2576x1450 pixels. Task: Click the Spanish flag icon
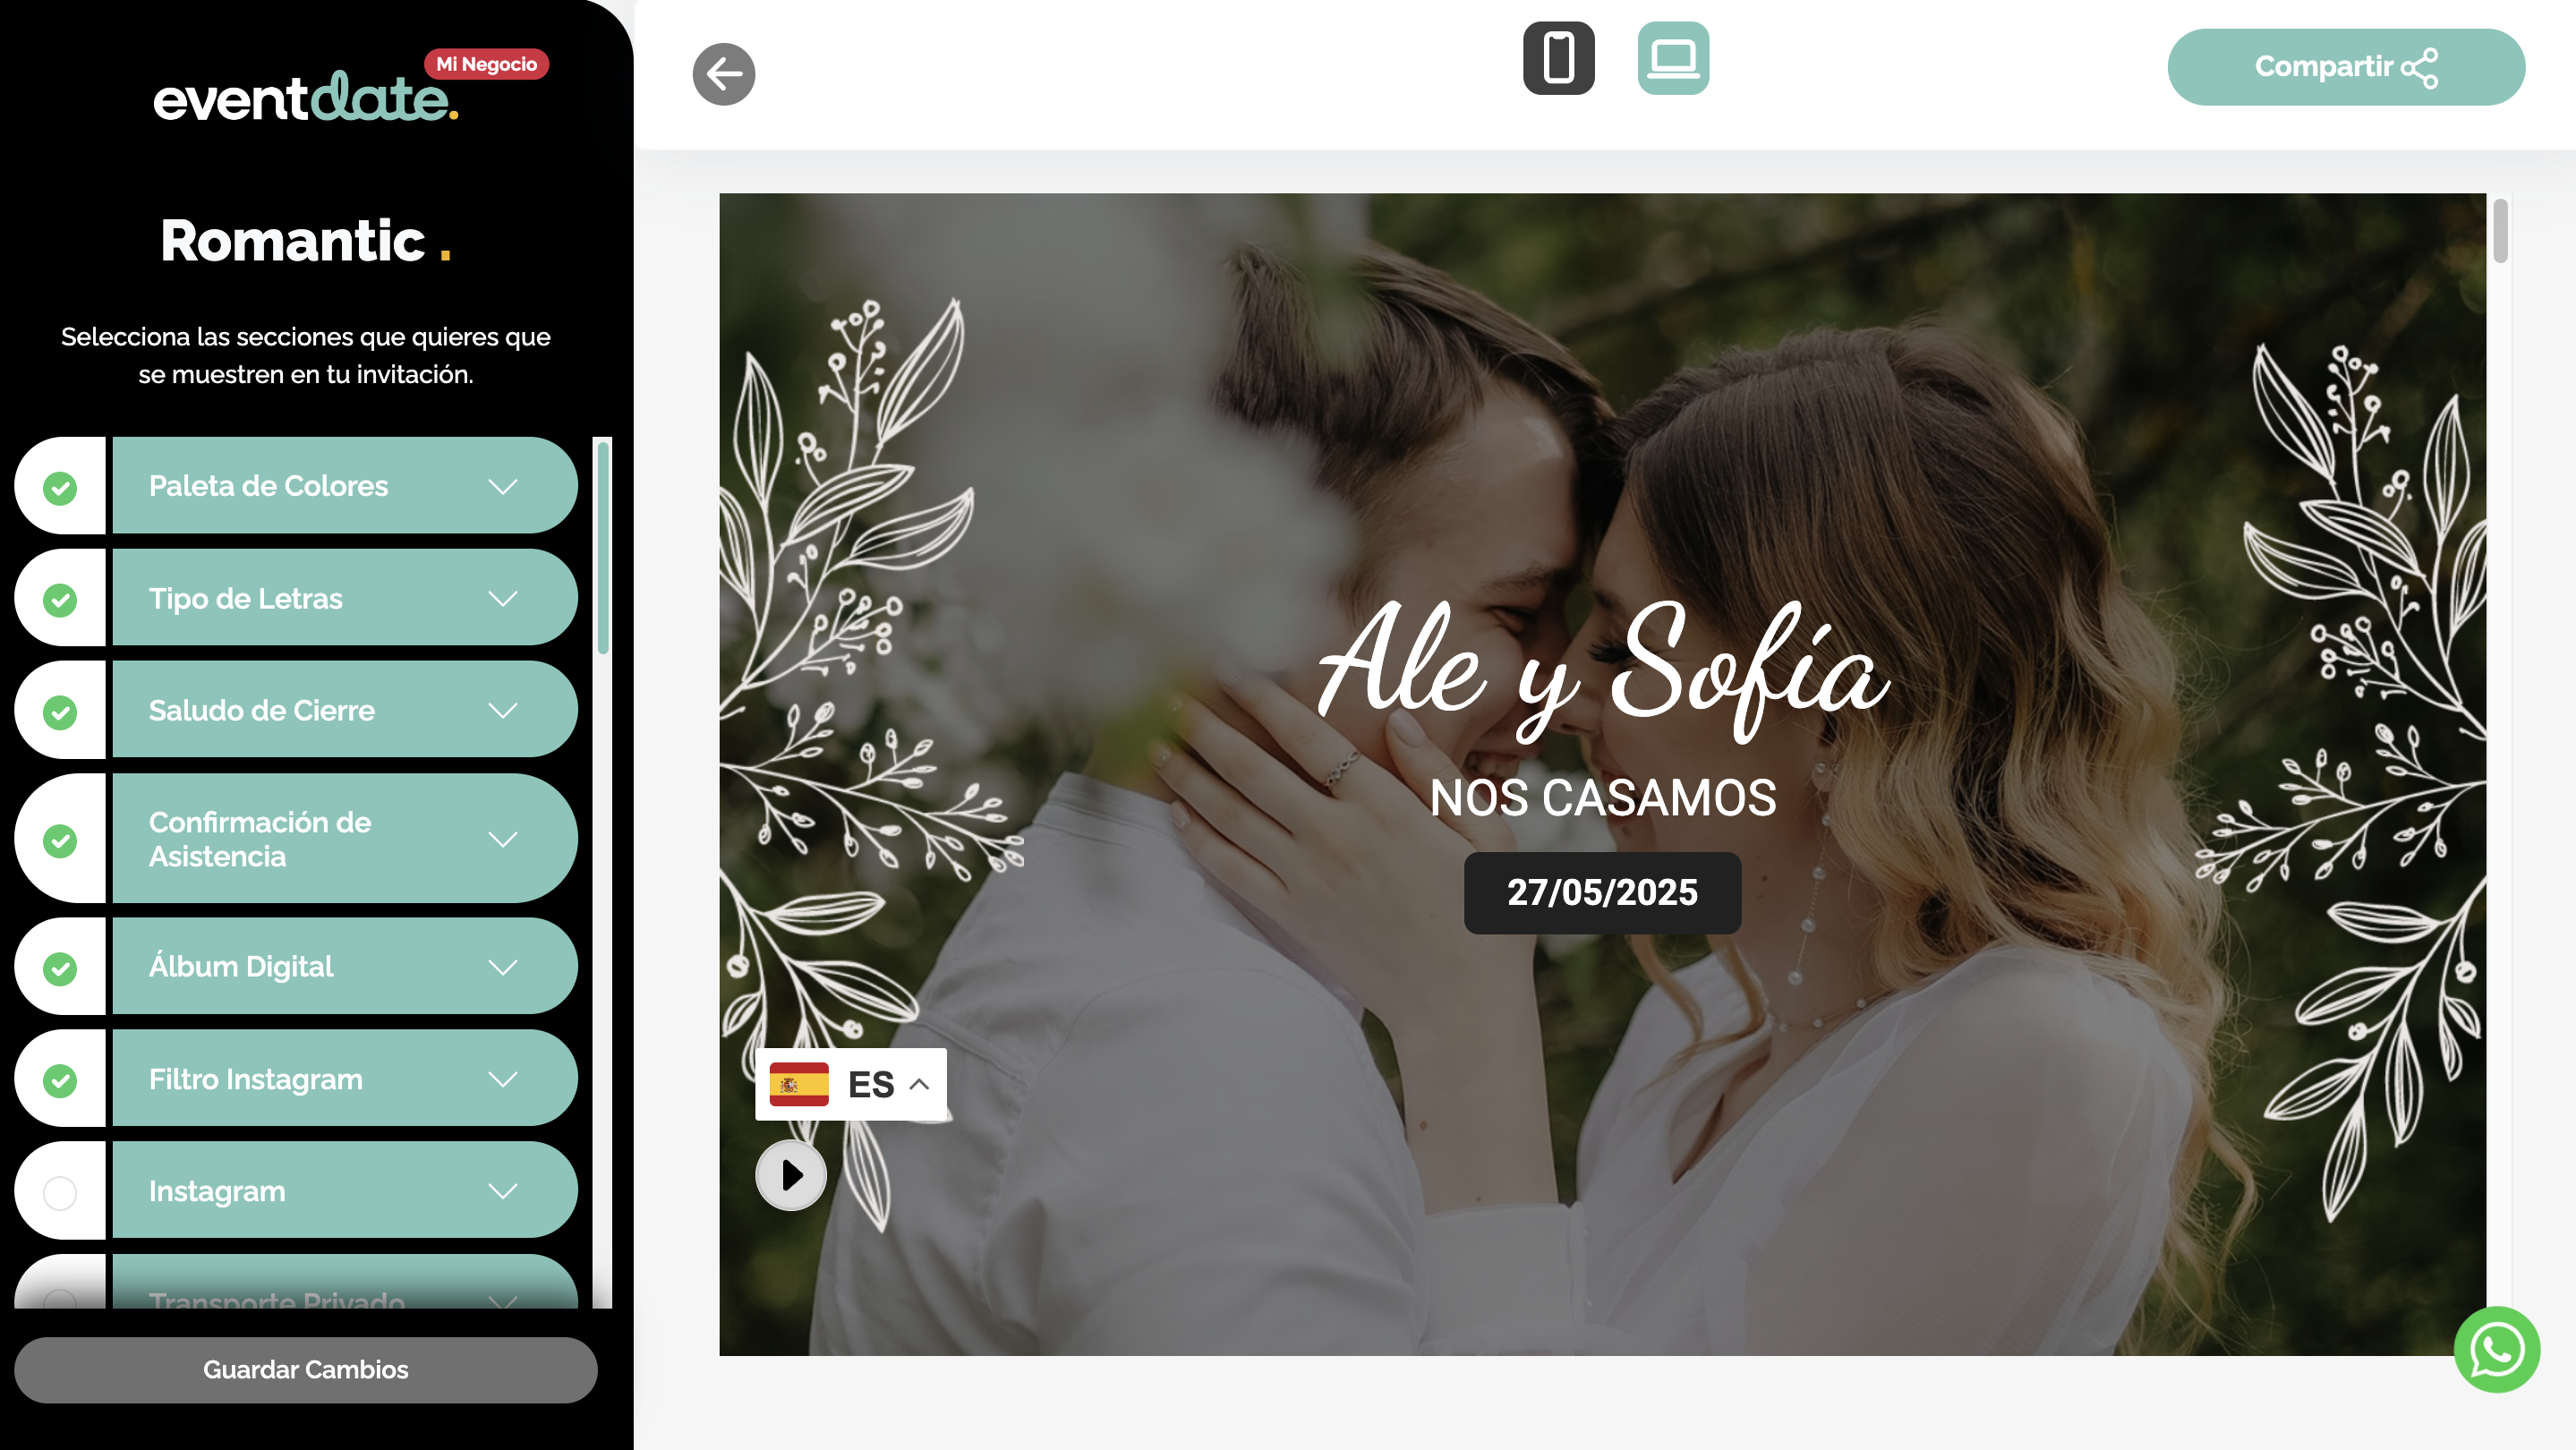click(799, 1084)
